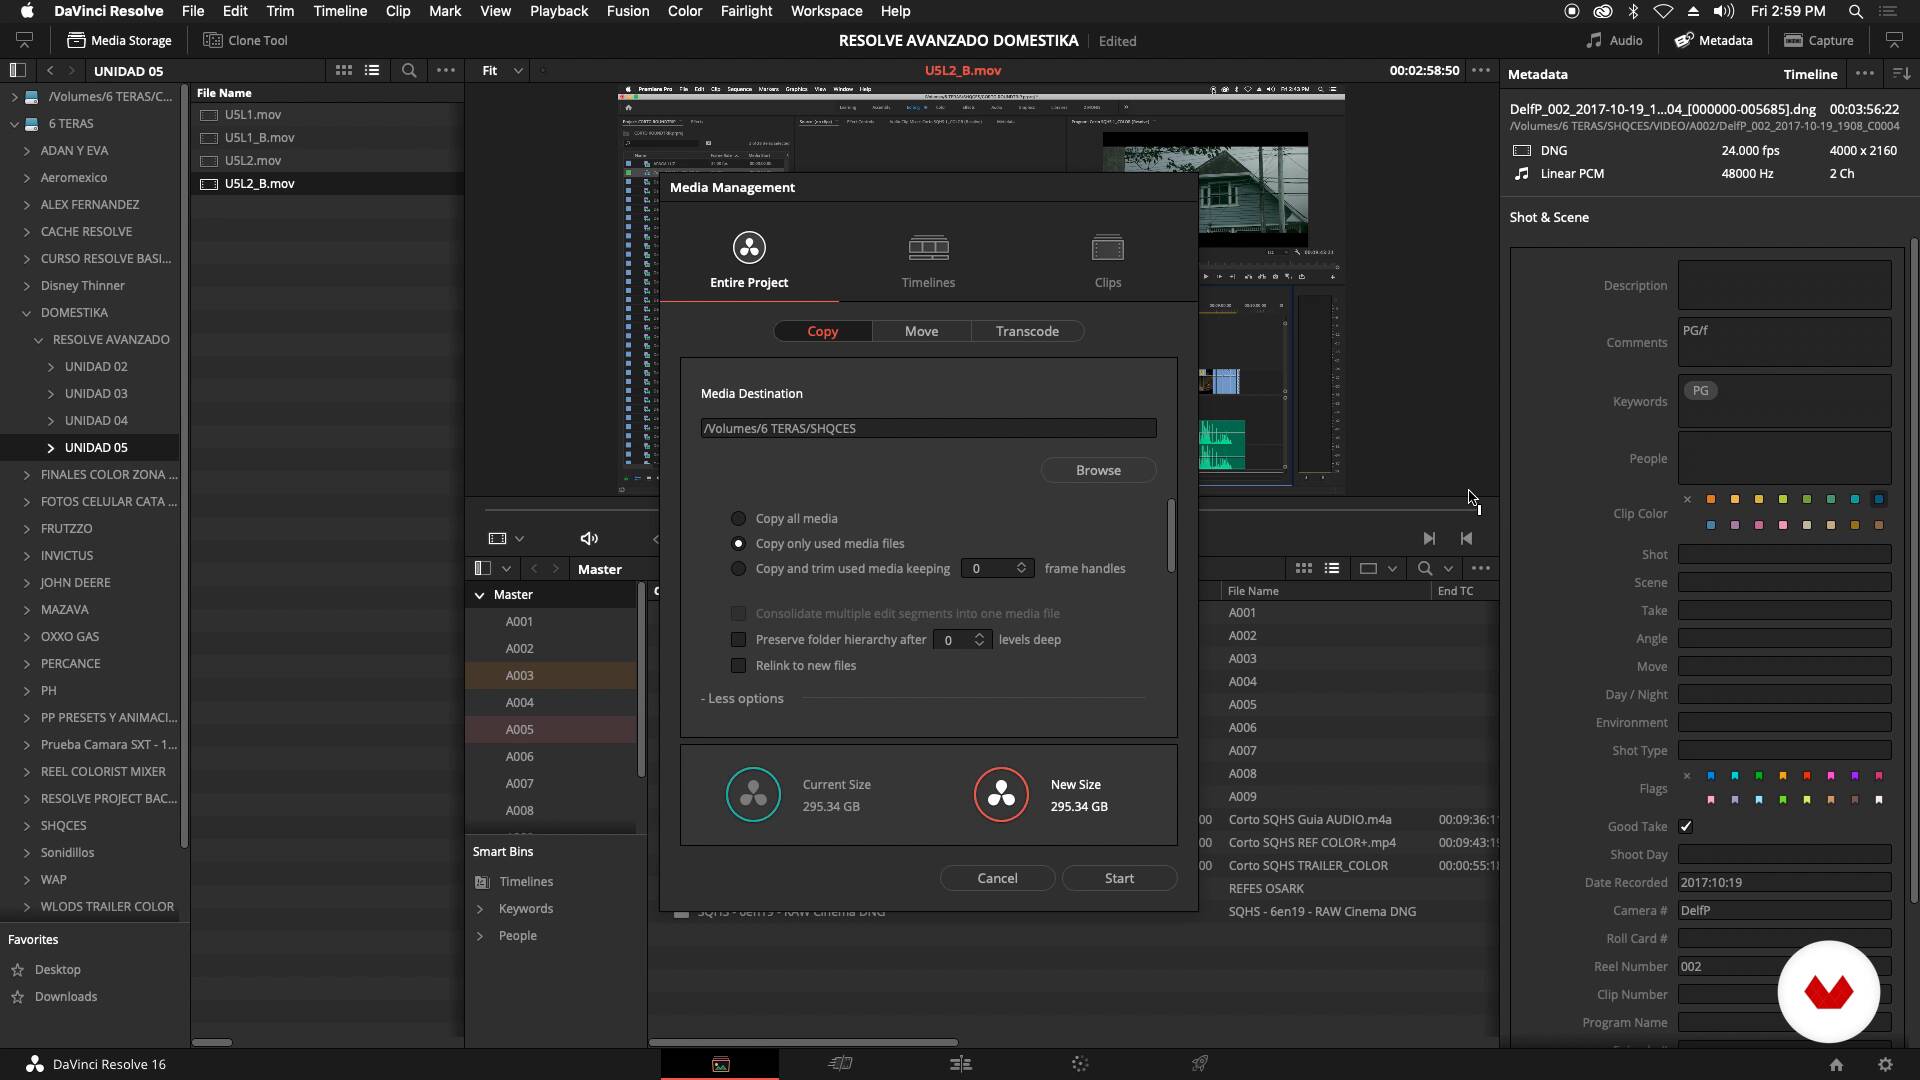Select Timeline metadata preset
Viewport: 1920px width, 1080px height.
1810,74
